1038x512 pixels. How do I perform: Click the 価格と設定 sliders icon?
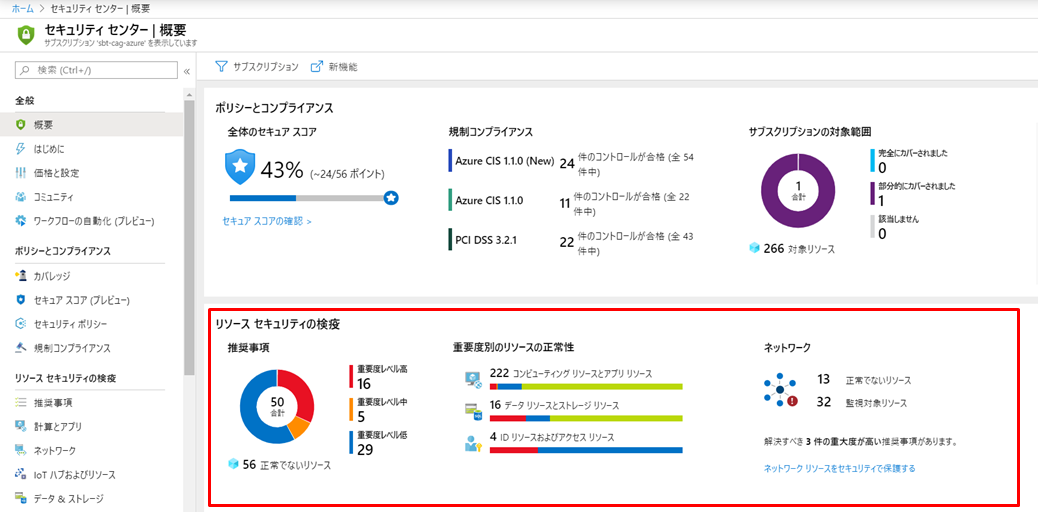[x=21, y=173]
